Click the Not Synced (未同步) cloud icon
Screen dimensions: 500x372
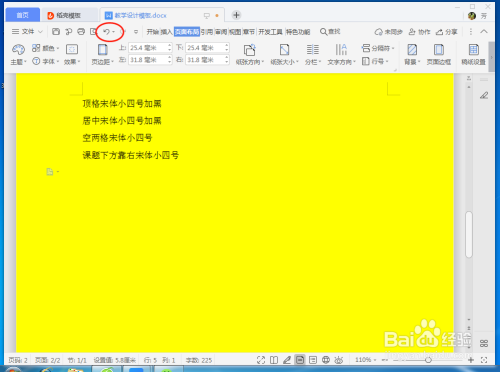click(x=378, y=32)
